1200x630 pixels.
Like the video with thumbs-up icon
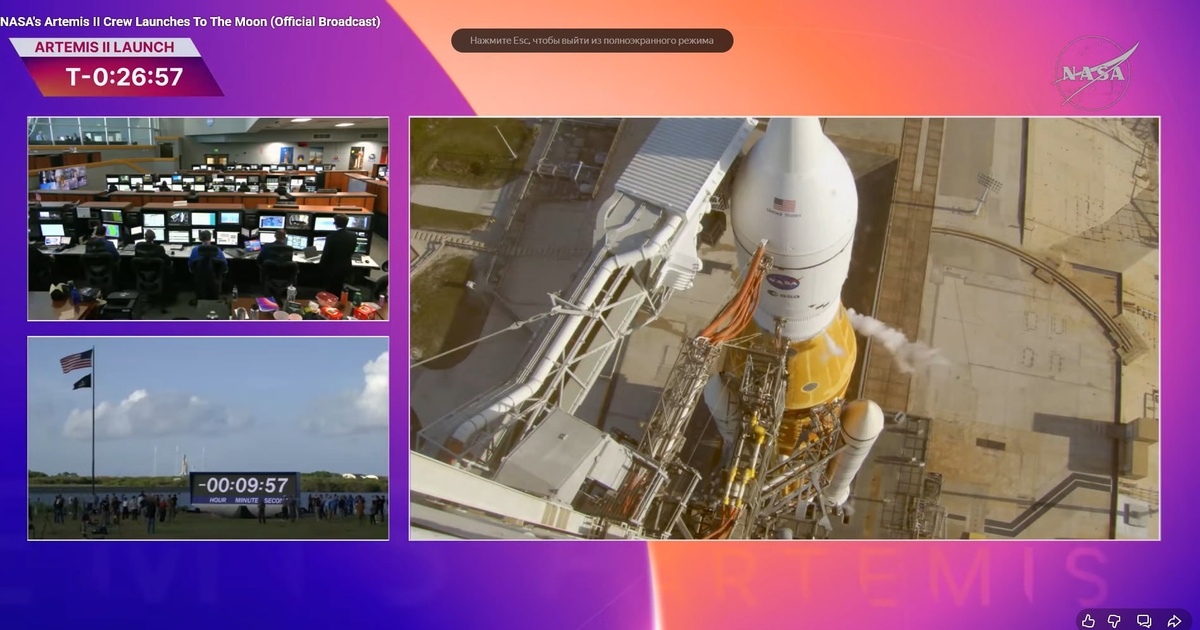[1088, 620]
